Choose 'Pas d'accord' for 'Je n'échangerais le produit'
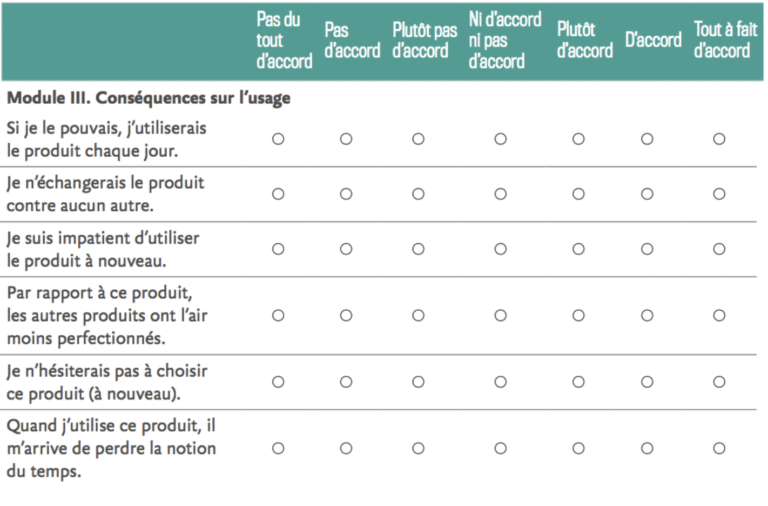Viewport: 768px width, 506px height. [x=346, y=194]
